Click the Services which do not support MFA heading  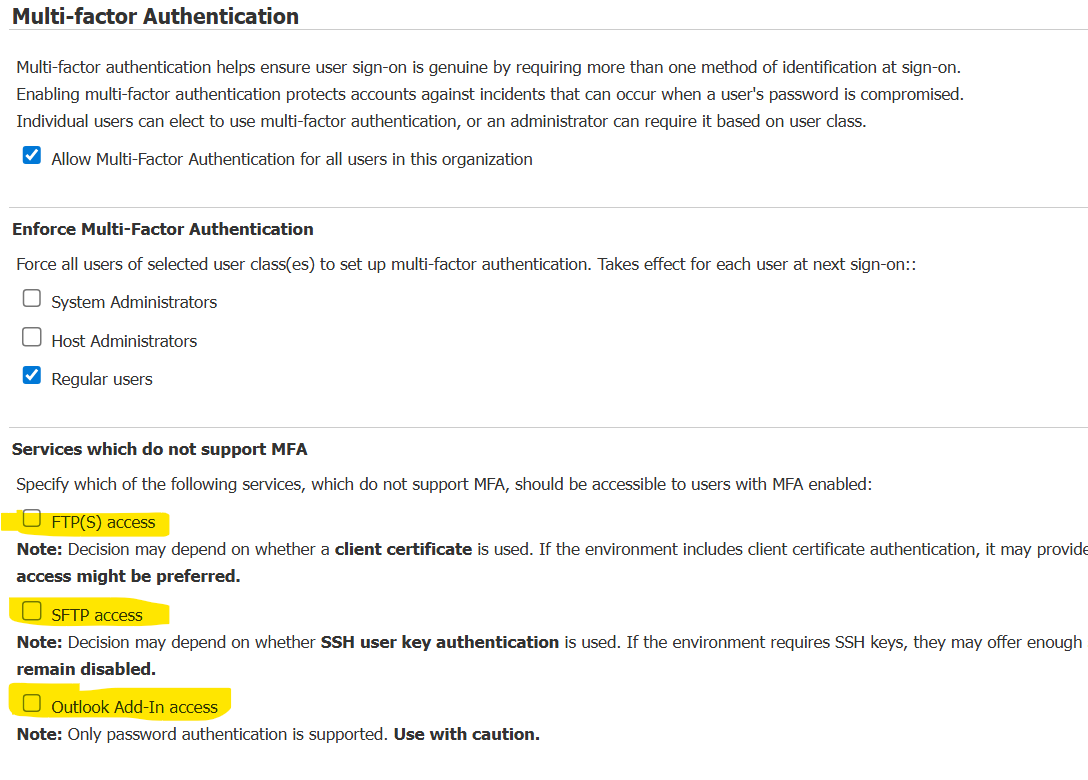coord(160,449)
